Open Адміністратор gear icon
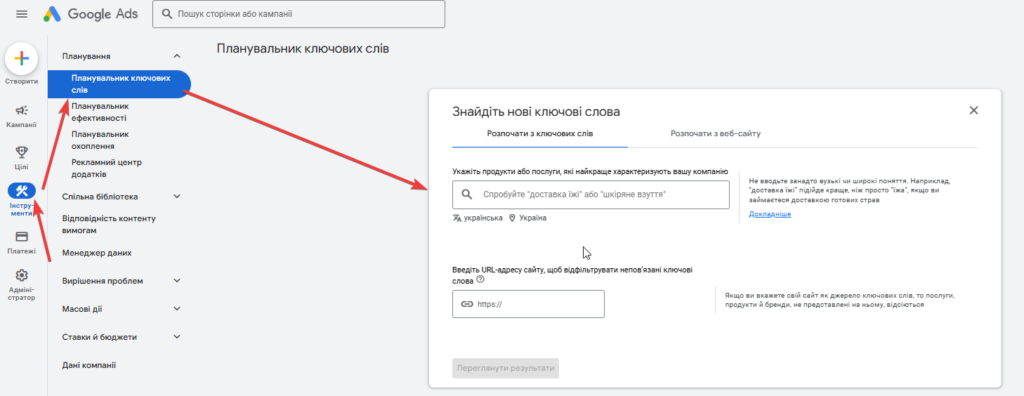The width and height of the screenshot is (1024, 396). click(x=22, y=275)
